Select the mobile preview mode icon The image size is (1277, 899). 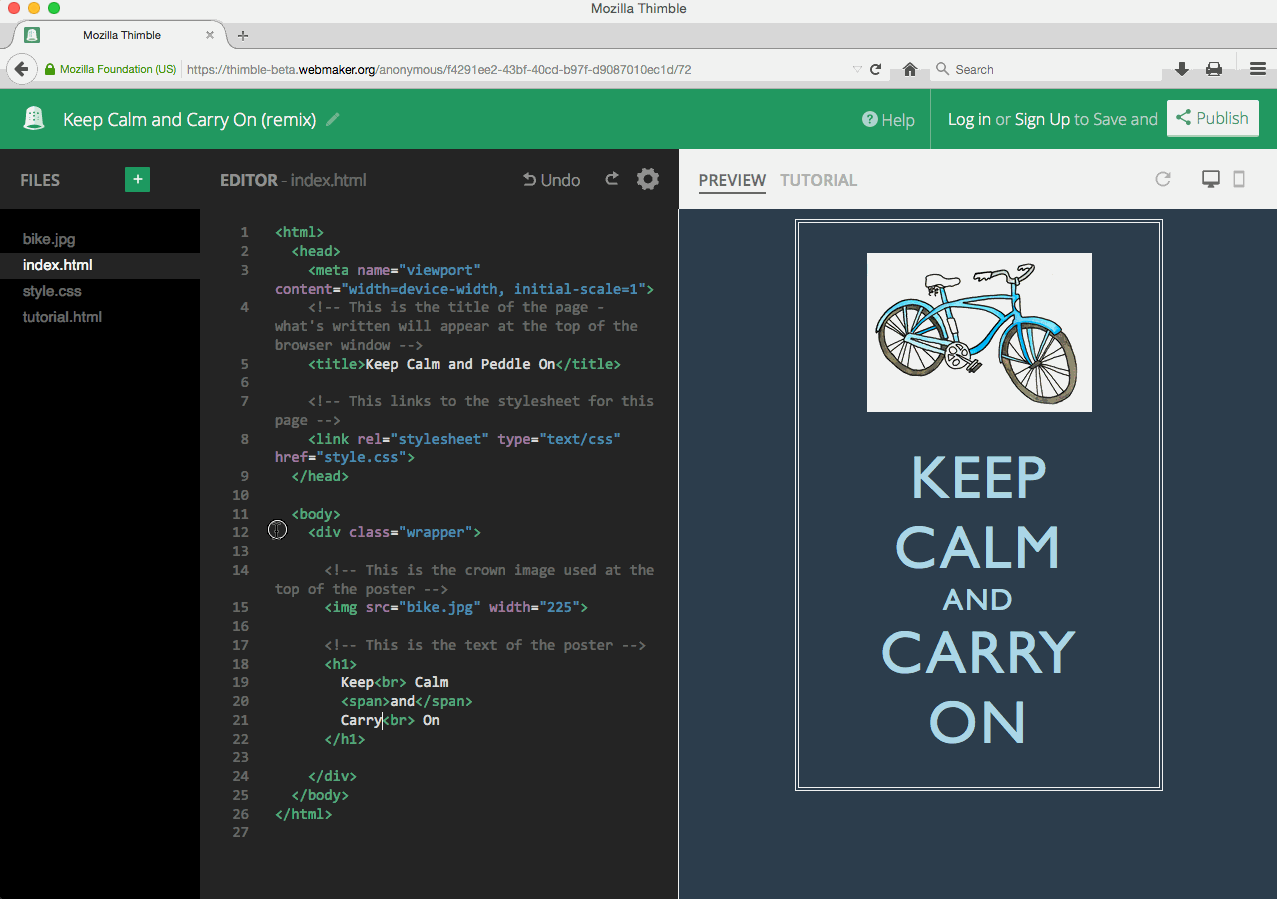tap(1239, 179)
